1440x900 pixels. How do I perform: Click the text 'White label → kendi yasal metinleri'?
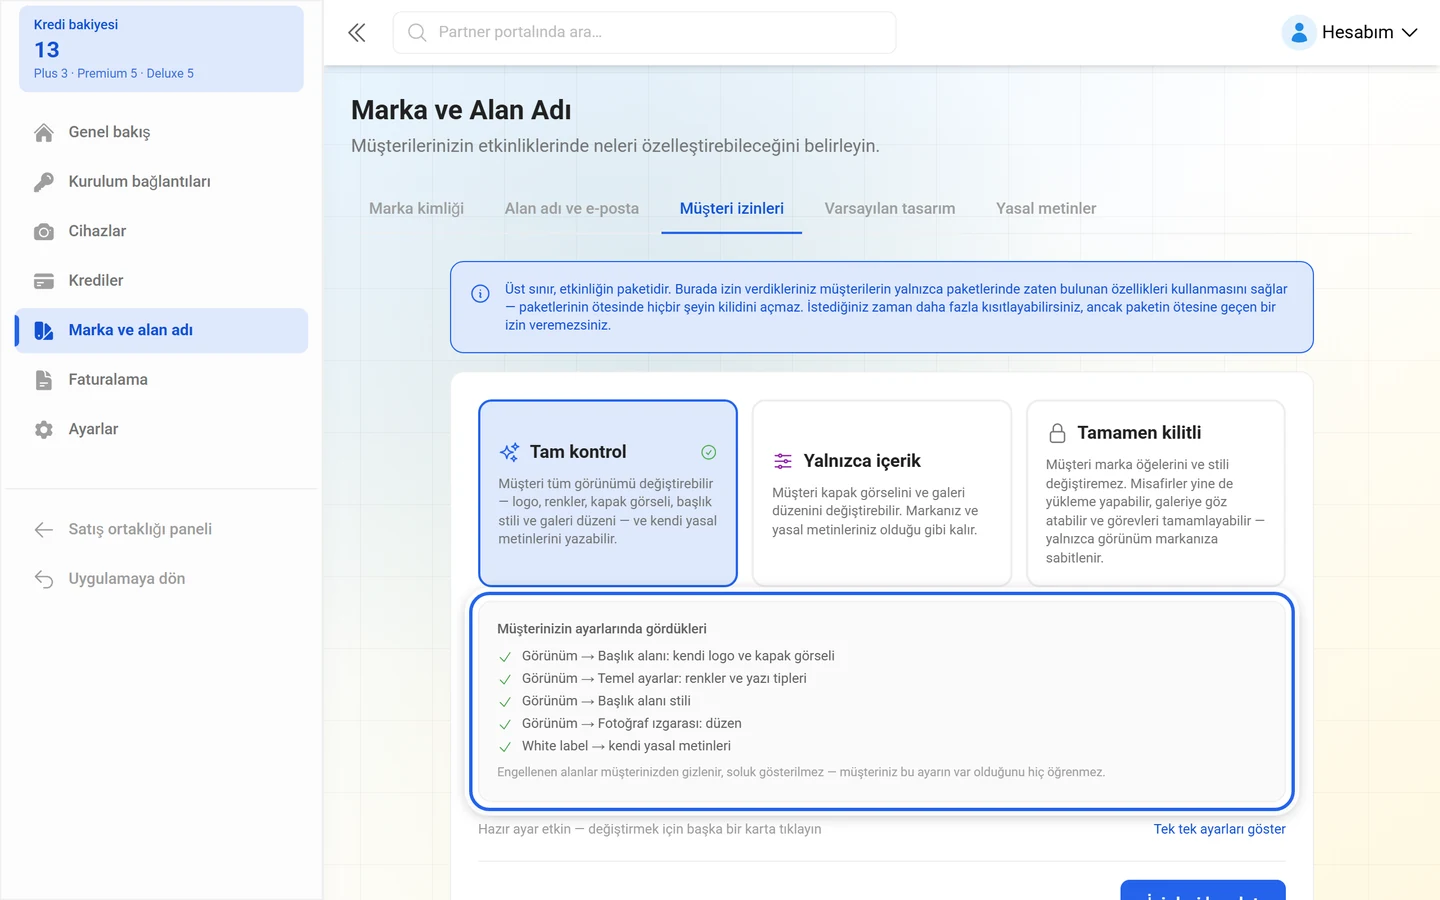point(626,746)
